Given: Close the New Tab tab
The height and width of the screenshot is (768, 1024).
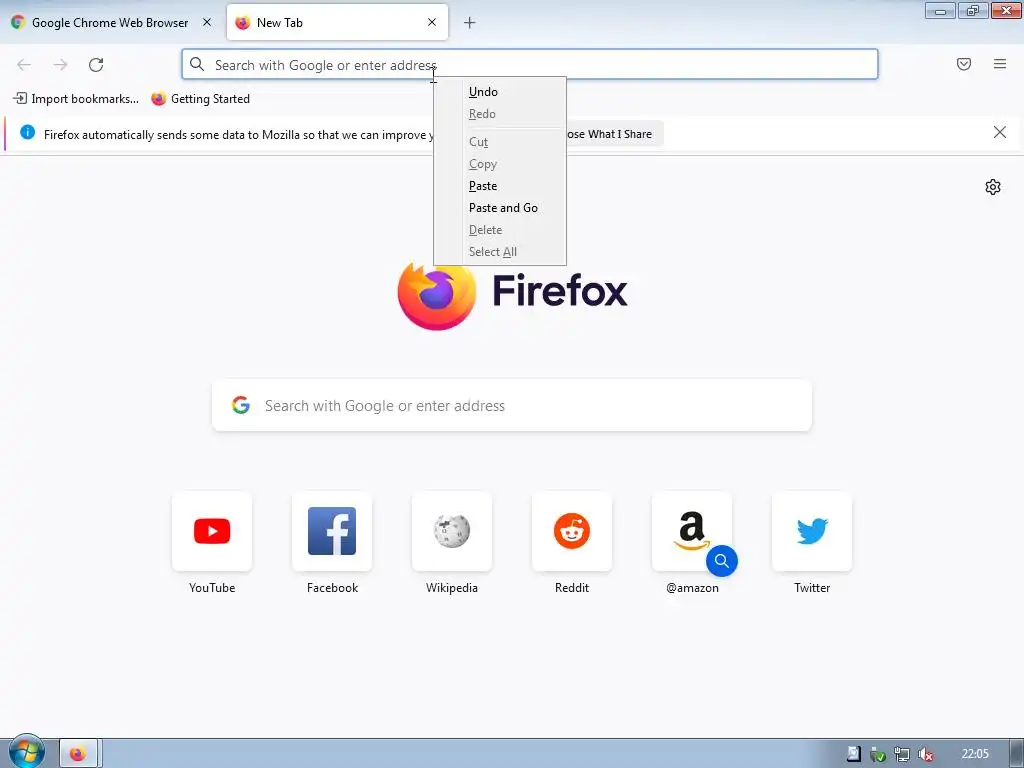Looking at the screenshot, I should (432, 22).
